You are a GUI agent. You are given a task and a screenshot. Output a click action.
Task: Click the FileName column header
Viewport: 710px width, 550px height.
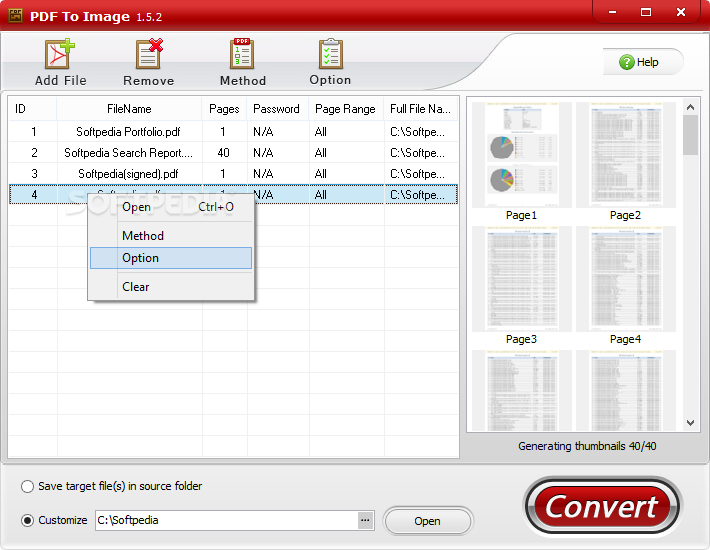pos(129,109)
